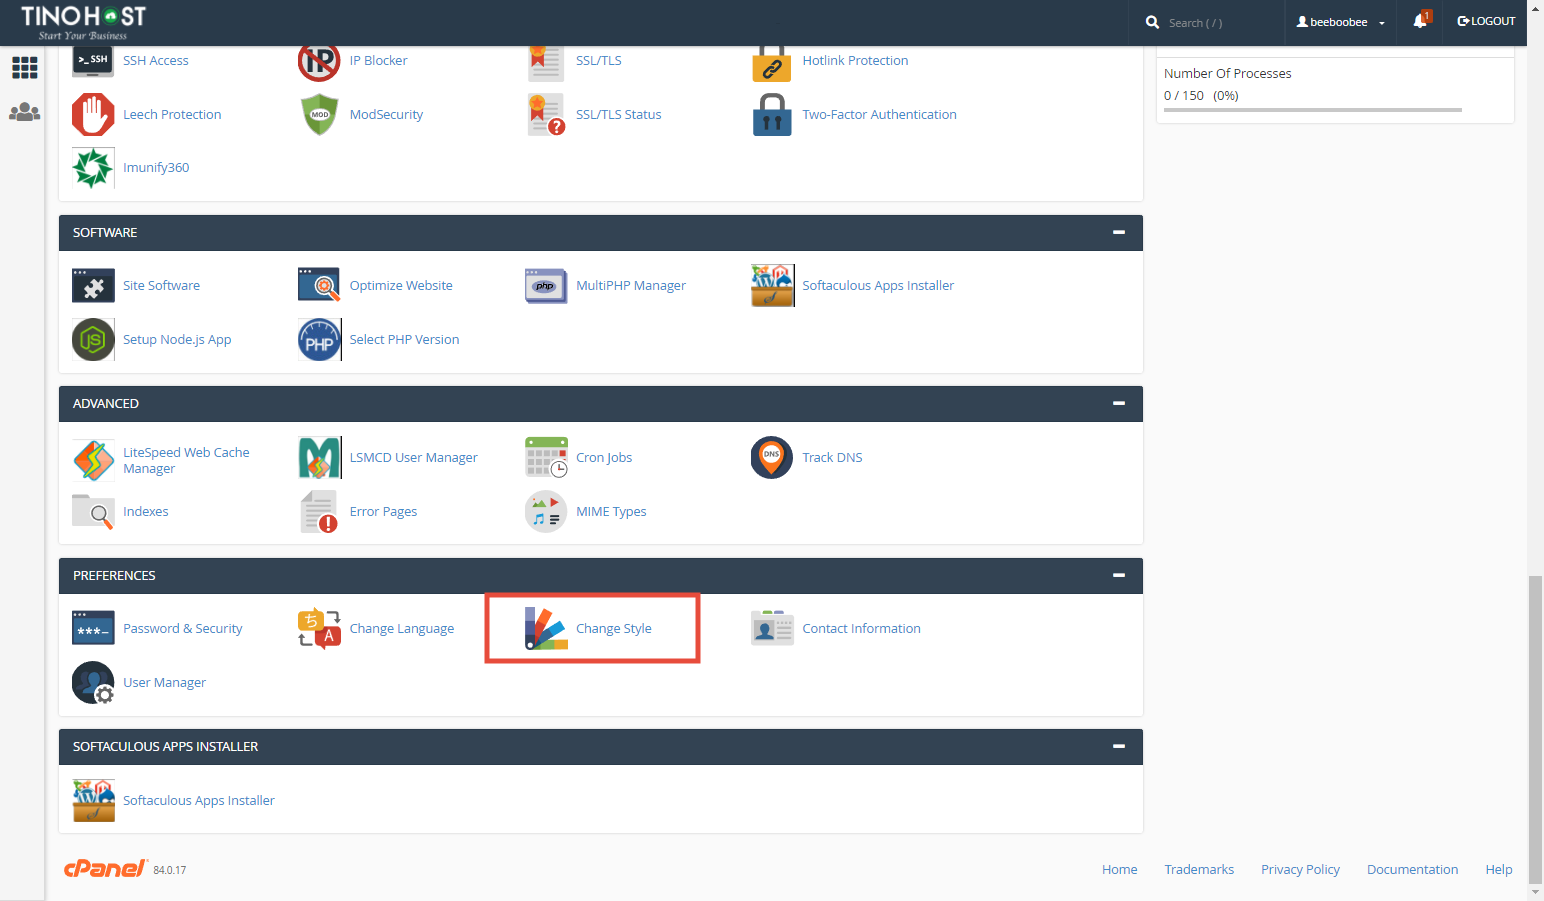
Task: Click the Setup Node.js App icon
Action: coord(93,340)
